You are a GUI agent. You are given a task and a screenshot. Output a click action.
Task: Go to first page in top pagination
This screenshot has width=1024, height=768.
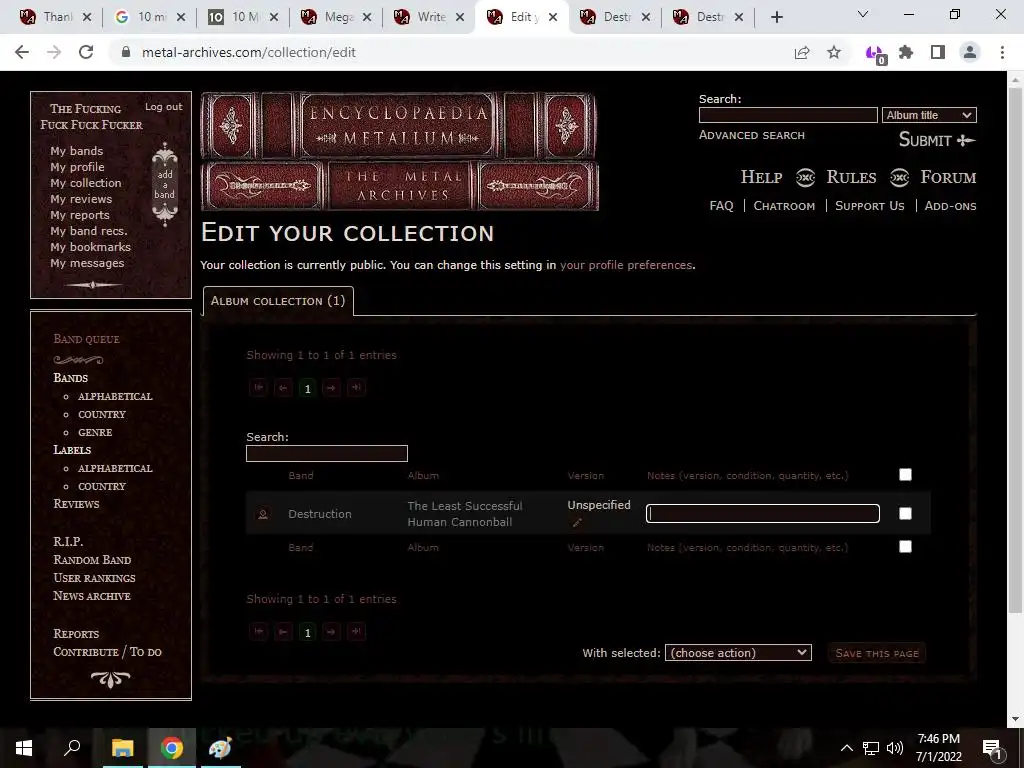(259, 388)
